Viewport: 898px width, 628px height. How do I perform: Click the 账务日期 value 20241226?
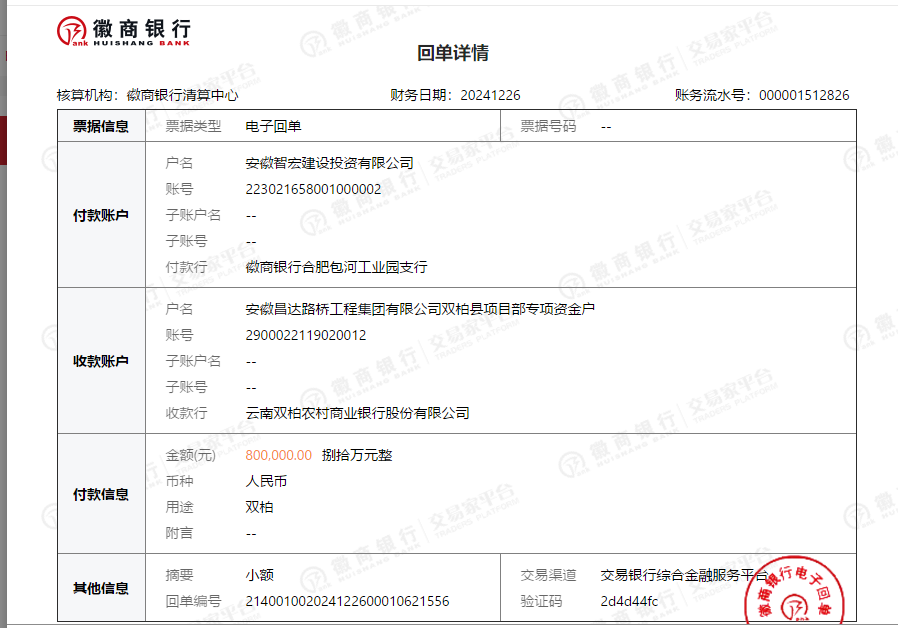490,96
